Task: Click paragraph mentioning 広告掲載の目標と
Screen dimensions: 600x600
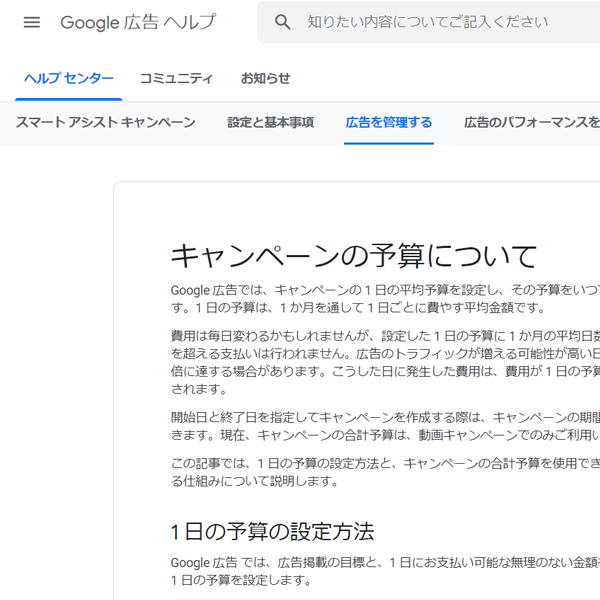Action: click(385, 572)
